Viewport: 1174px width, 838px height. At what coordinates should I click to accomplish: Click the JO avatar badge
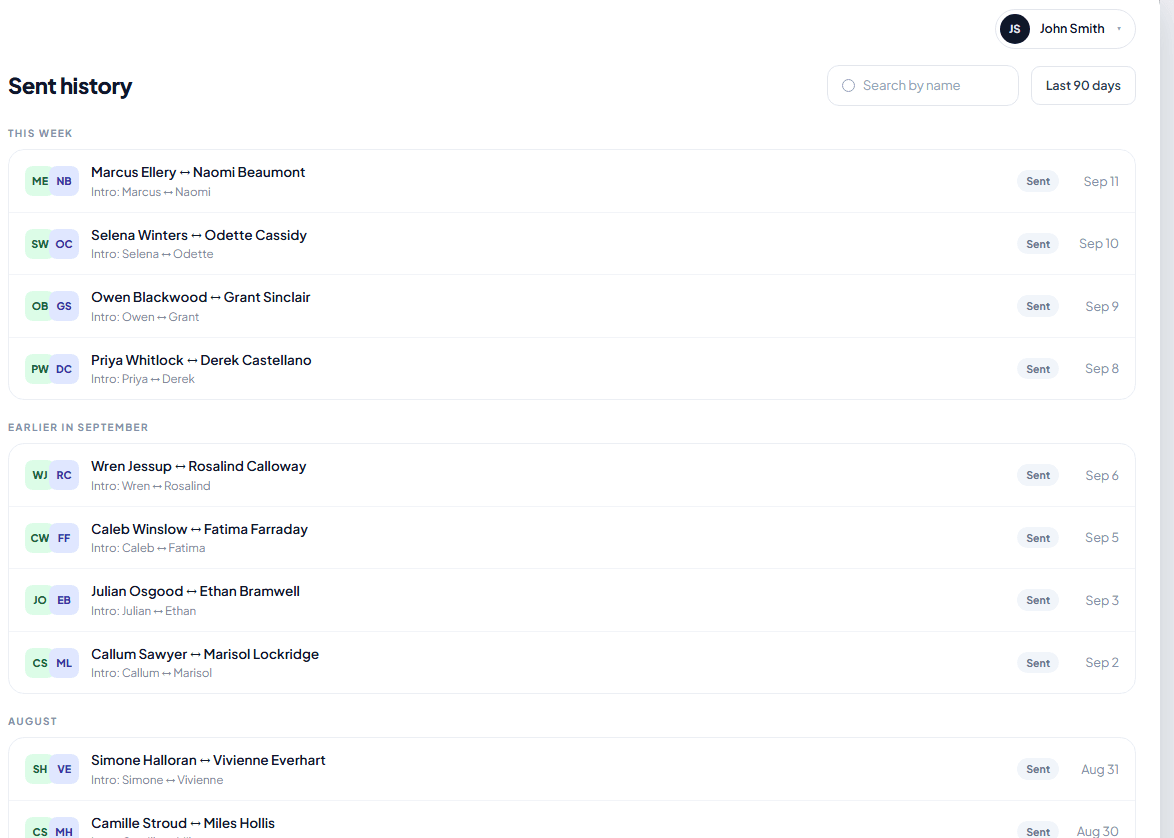pyautogui.click(x=39, y=600)
